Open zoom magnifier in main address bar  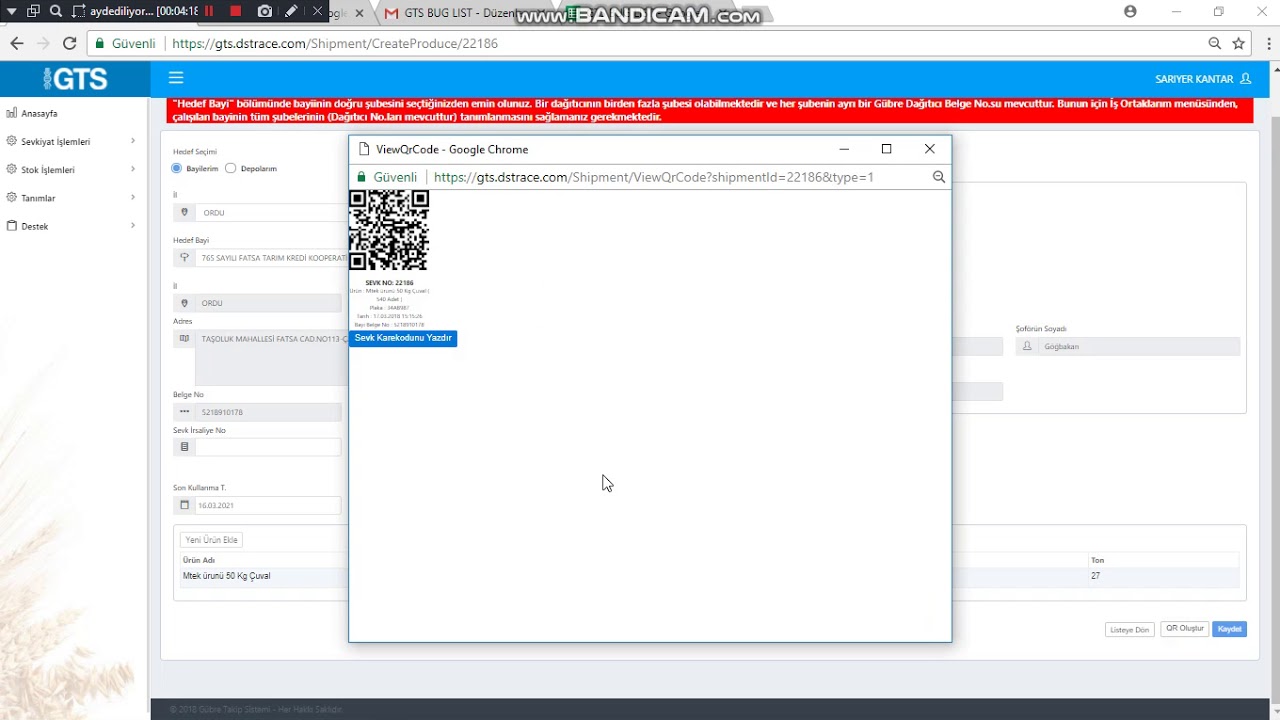click(x=1214, y=43)
